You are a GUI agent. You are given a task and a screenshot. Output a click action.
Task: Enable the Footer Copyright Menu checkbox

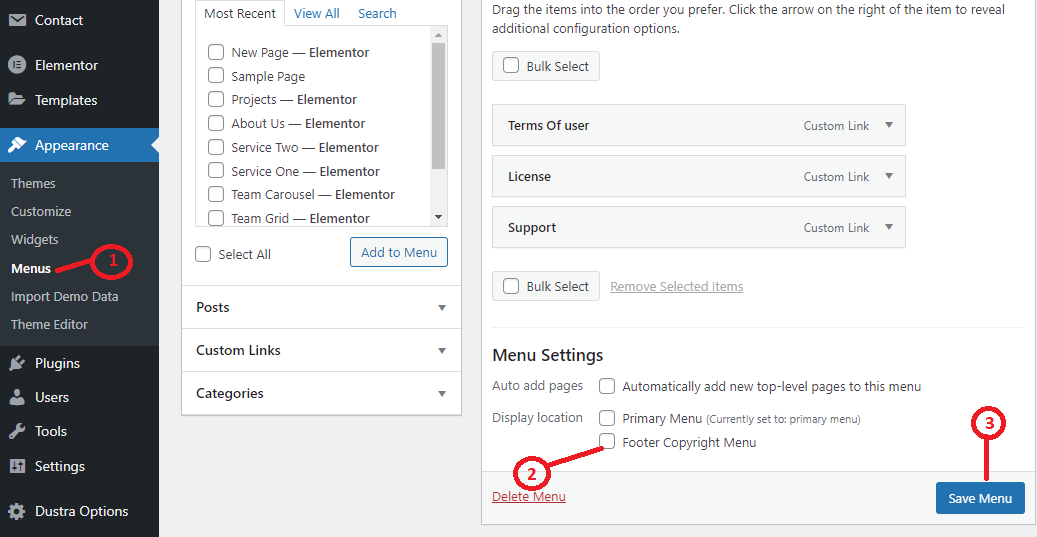point(607,441)
